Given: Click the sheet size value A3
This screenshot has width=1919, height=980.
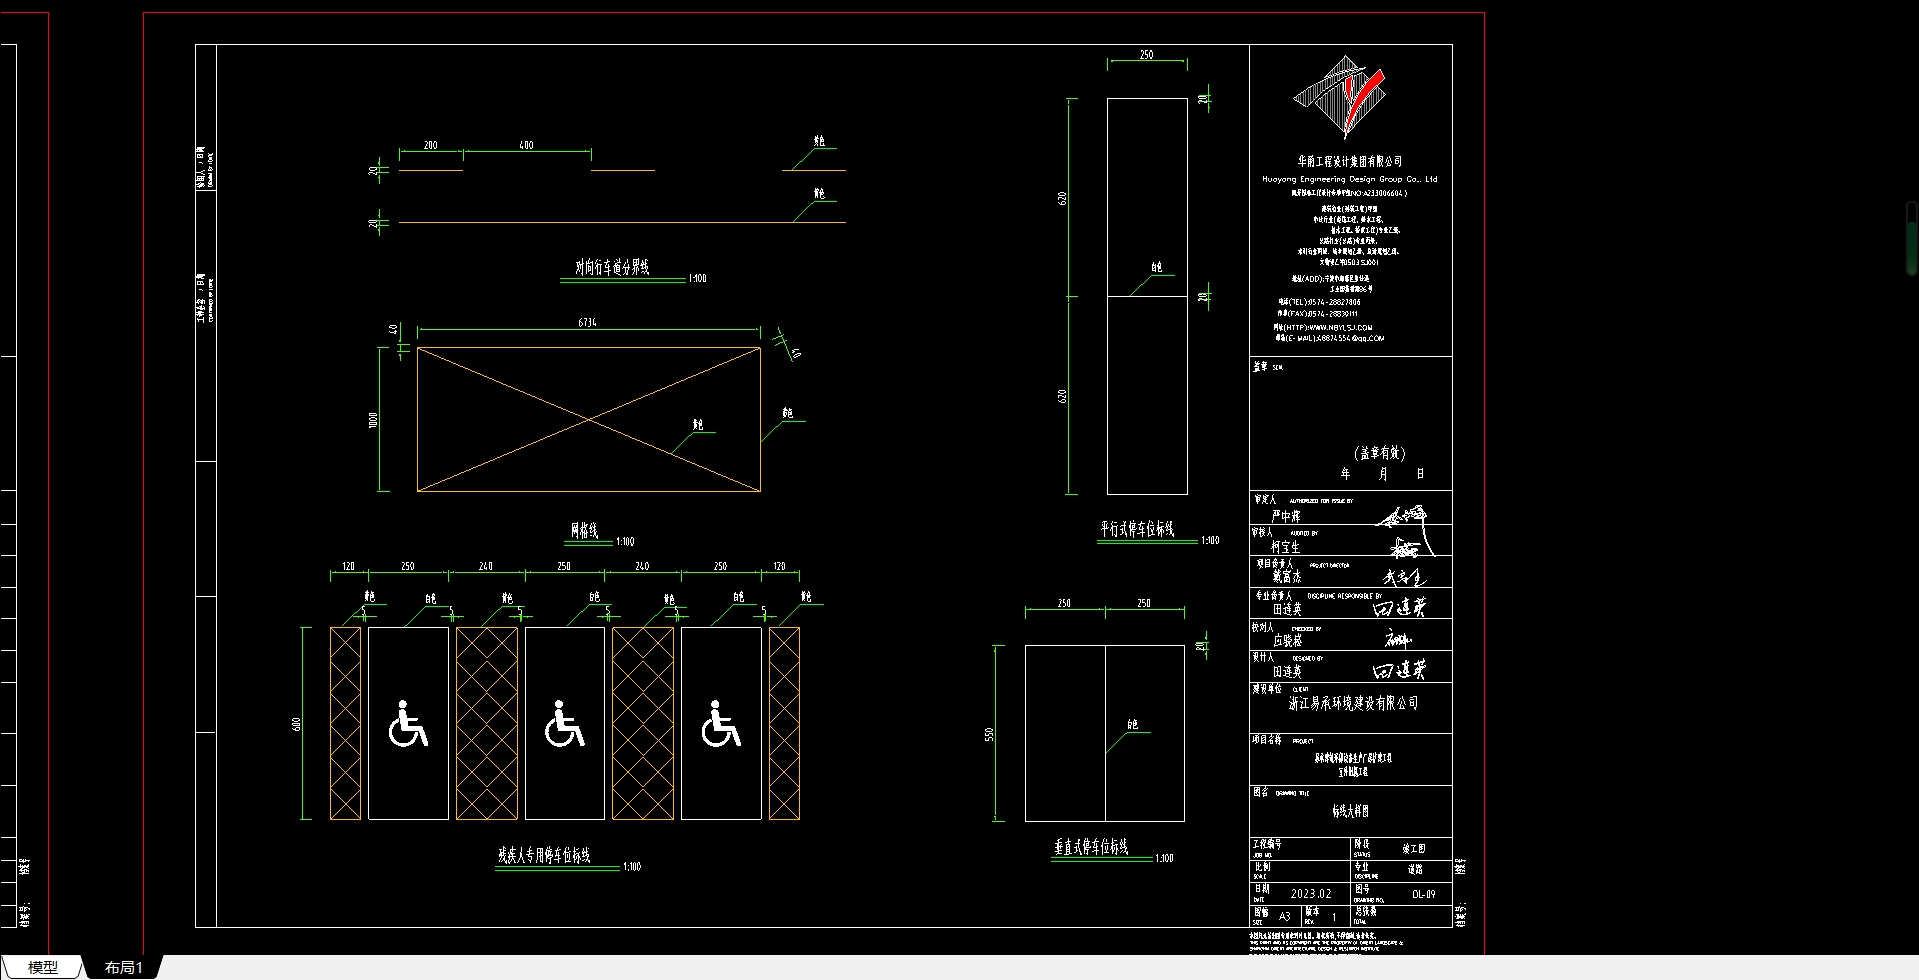Looking at the screenshot, I should pos(1285,916).
